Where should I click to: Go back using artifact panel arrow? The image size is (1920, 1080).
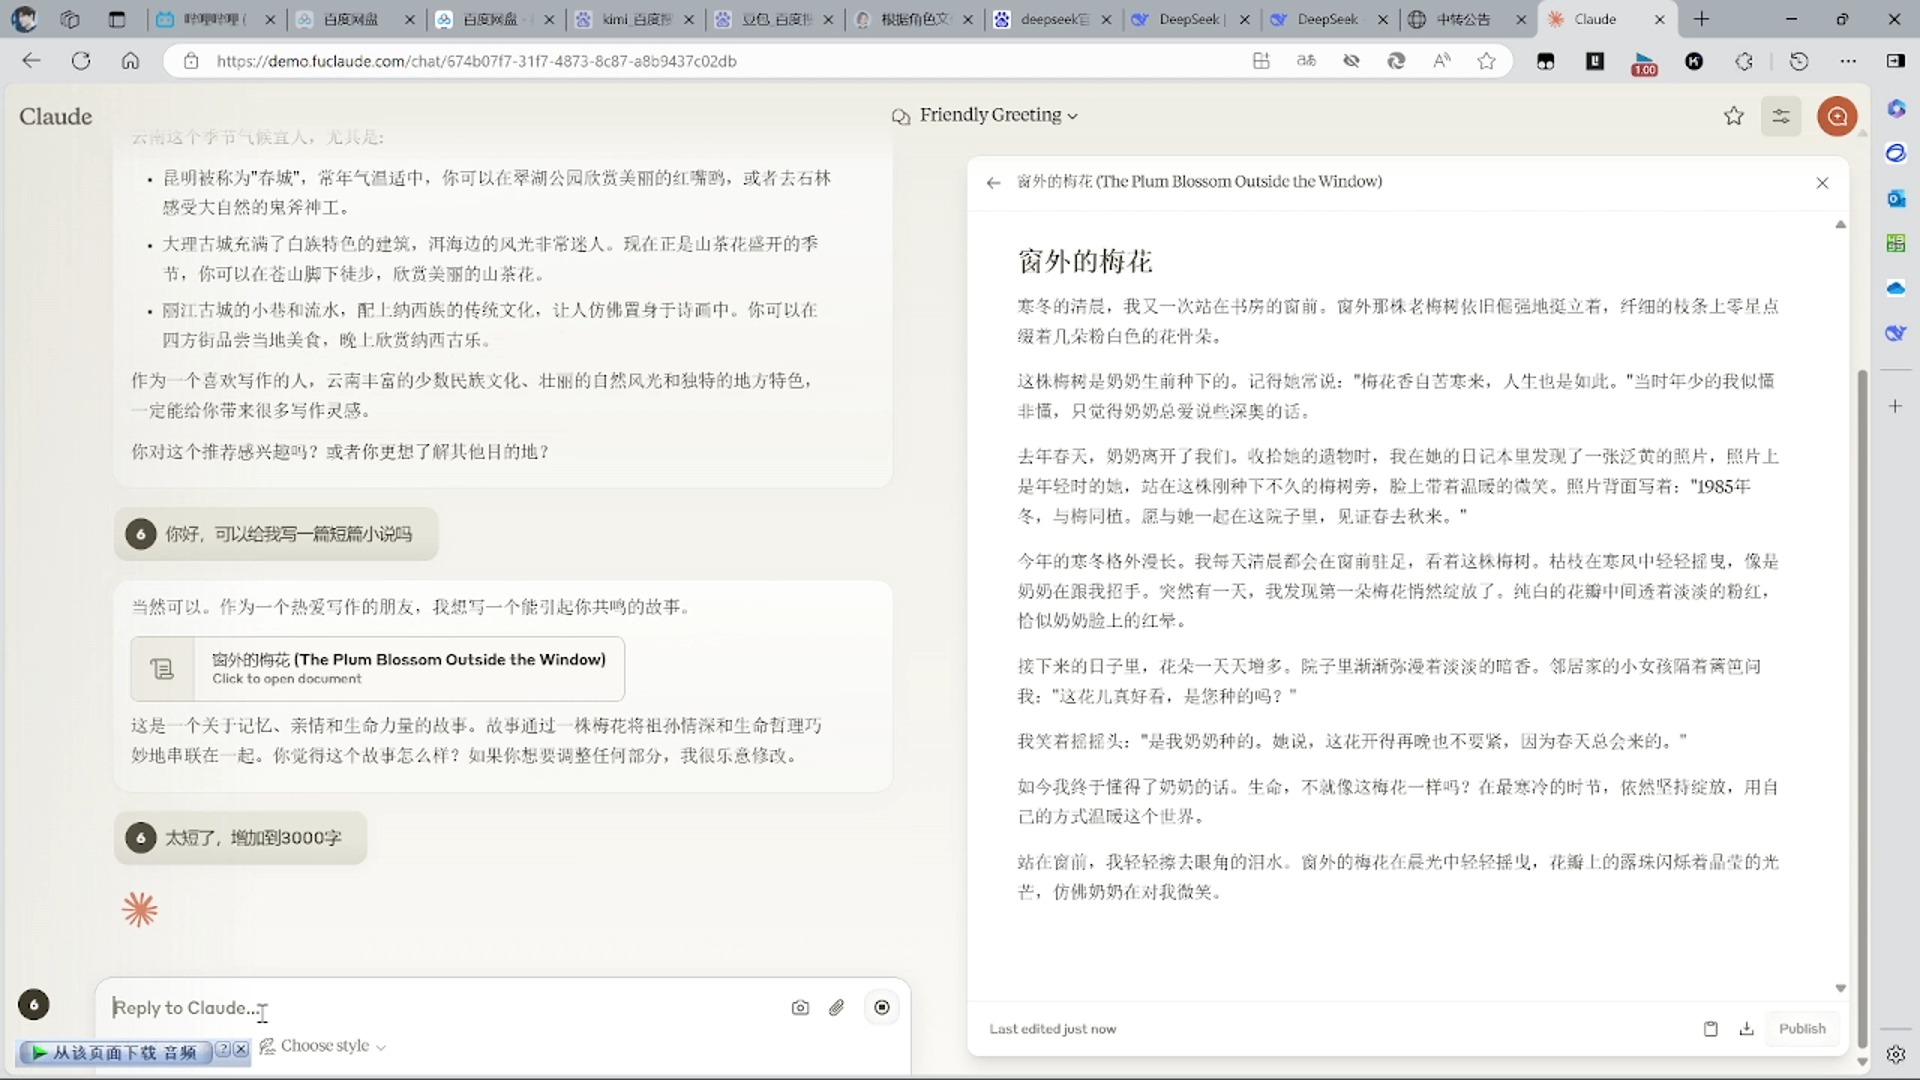pos(993,182)
